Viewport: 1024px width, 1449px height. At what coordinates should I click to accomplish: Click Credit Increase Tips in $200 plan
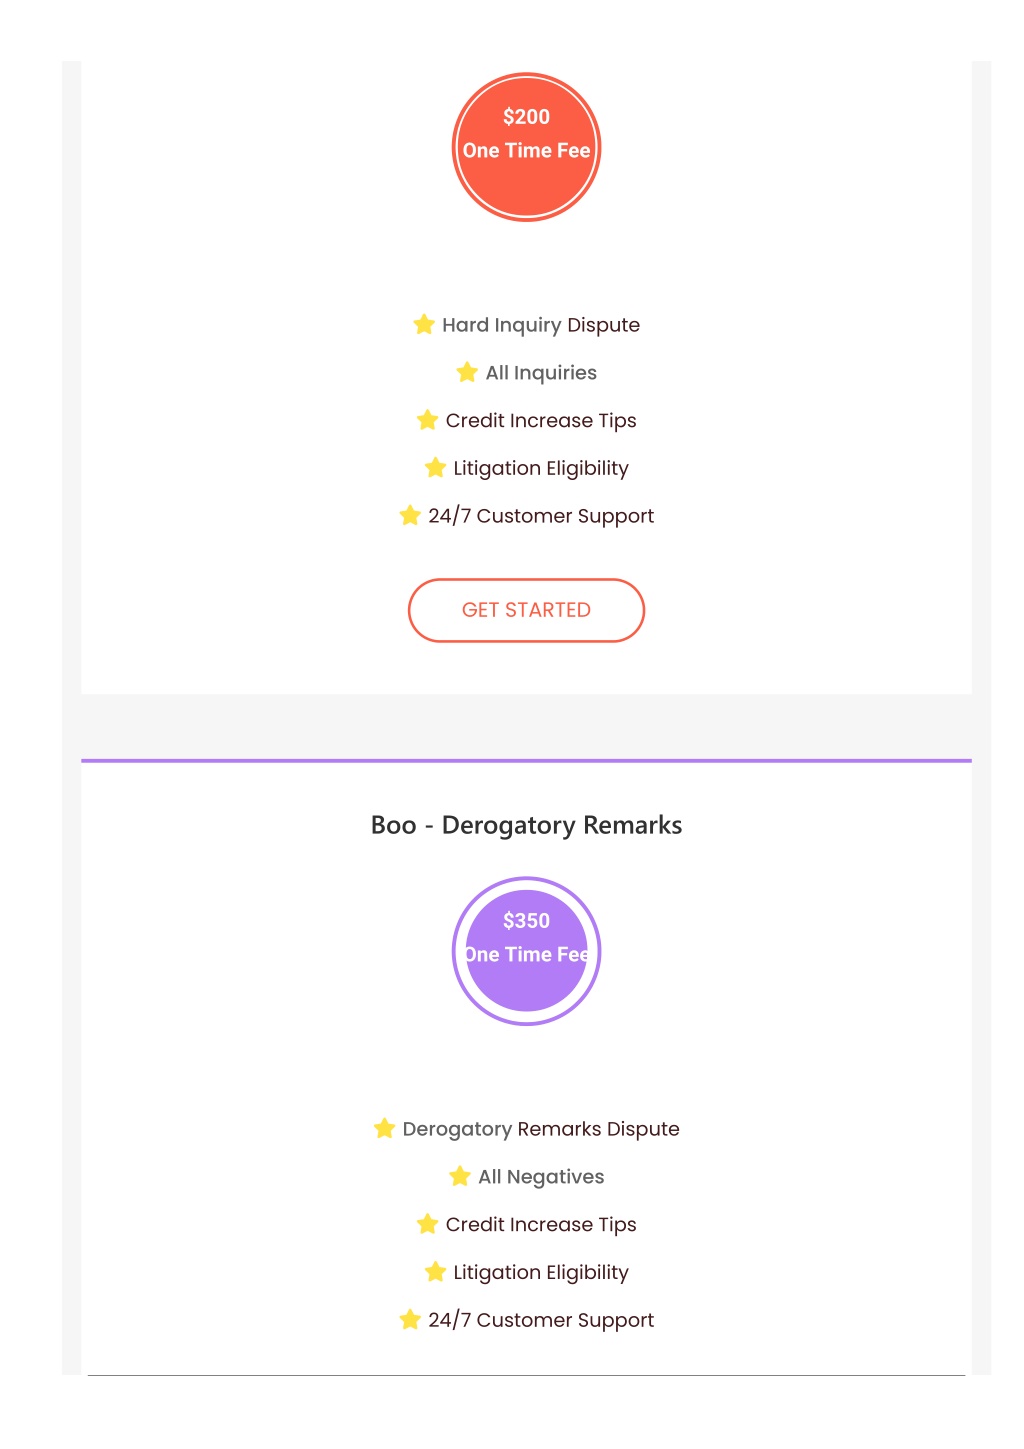pyautogui.click(x=541, y=421)
